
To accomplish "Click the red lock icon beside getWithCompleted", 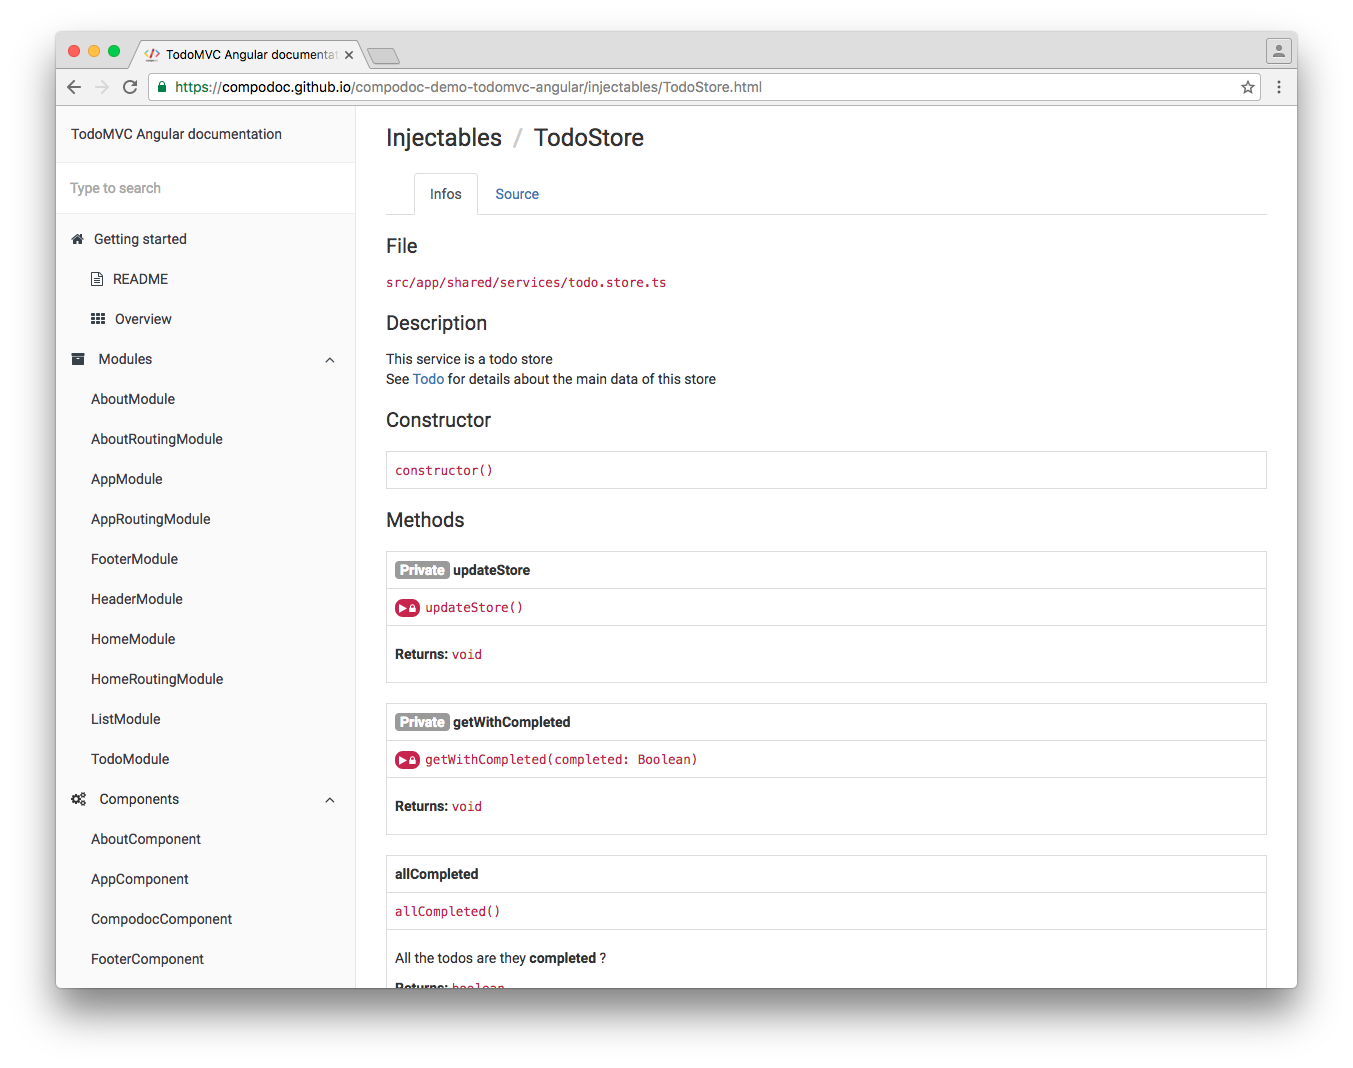I will (407, 760).
